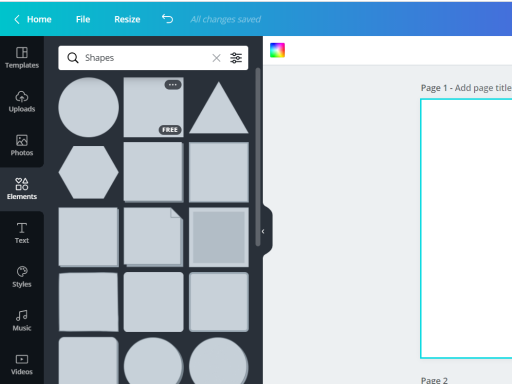This screenshot has height=384, width=512.
Task: Click the magnifier search icon
Action: point(73,58)
